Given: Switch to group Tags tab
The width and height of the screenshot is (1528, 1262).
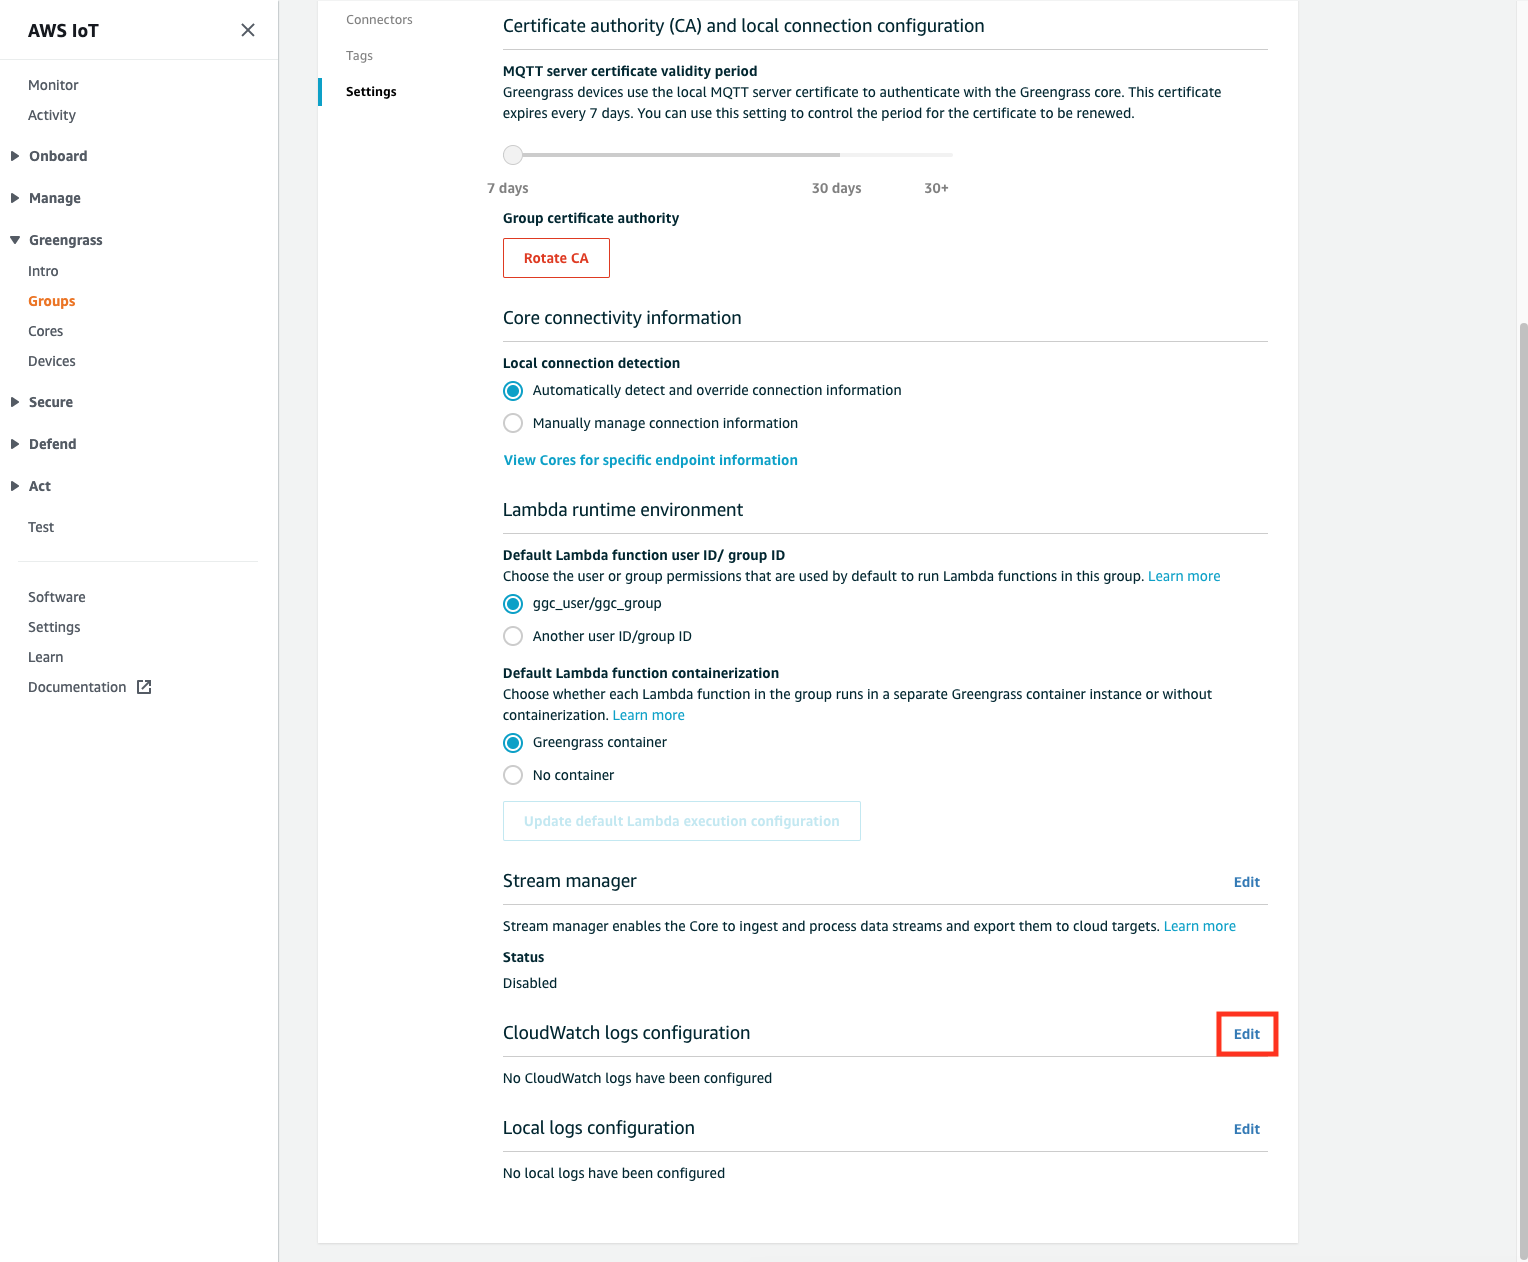Looking at the screenshot, I should [x=359, y=56].
